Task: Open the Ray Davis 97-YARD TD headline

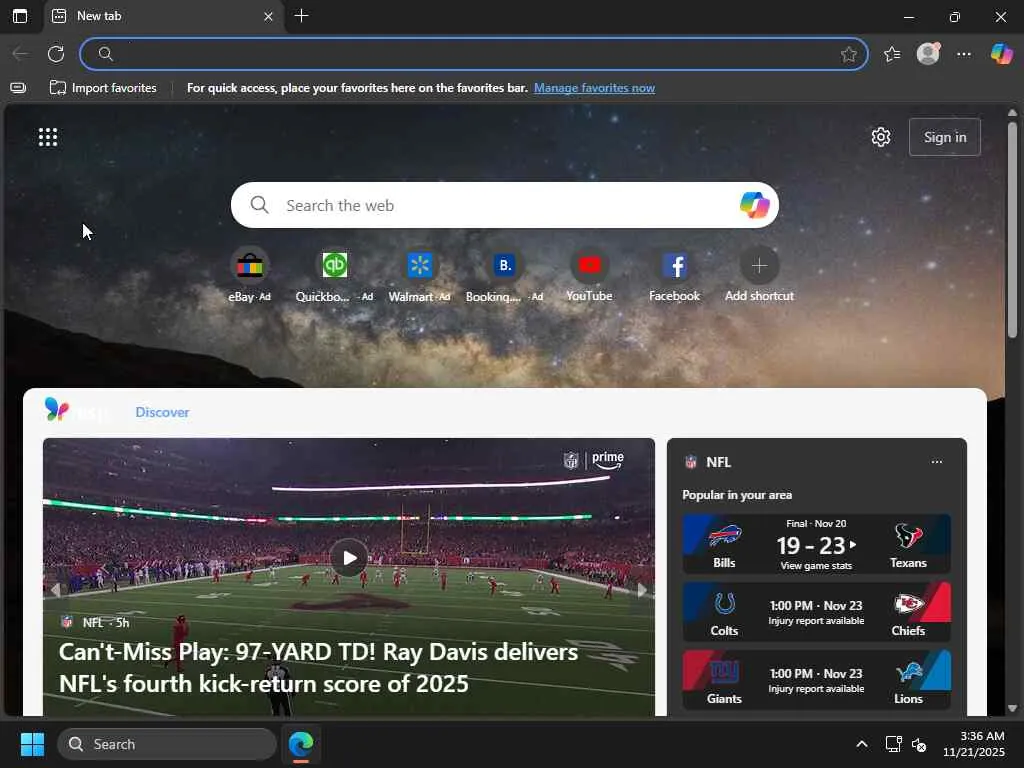Action: 319,667
